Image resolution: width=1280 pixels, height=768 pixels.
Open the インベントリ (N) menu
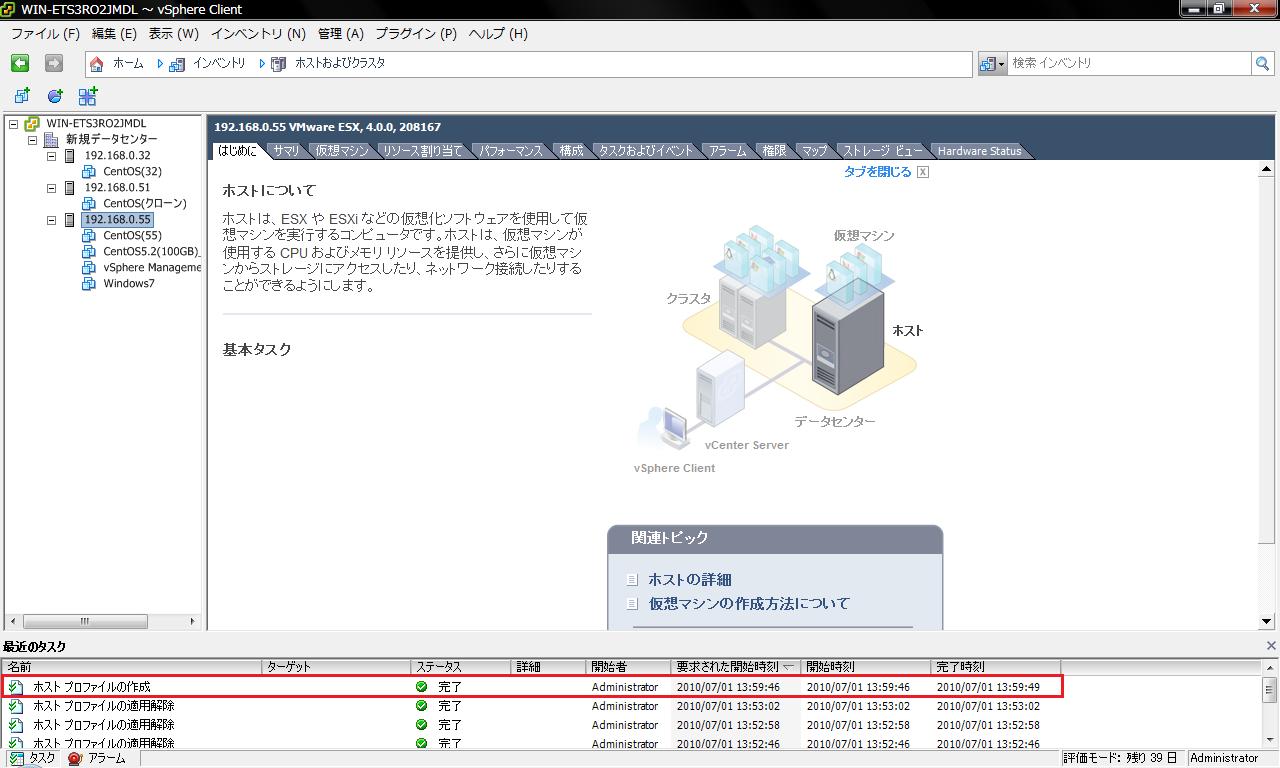point(258,33)
